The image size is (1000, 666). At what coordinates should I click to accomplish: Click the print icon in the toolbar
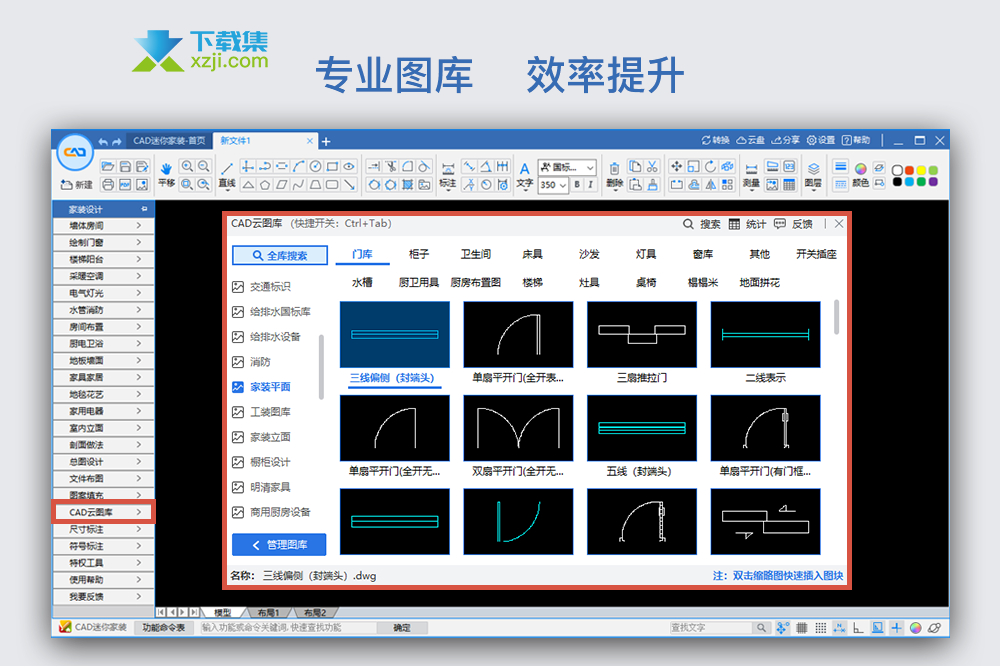click(x=108, y=184)
